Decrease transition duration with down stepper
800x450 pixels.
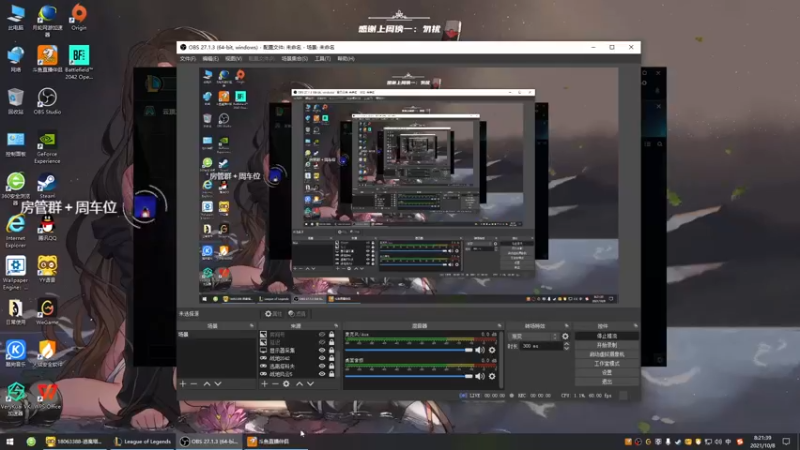tap(566, 348)
